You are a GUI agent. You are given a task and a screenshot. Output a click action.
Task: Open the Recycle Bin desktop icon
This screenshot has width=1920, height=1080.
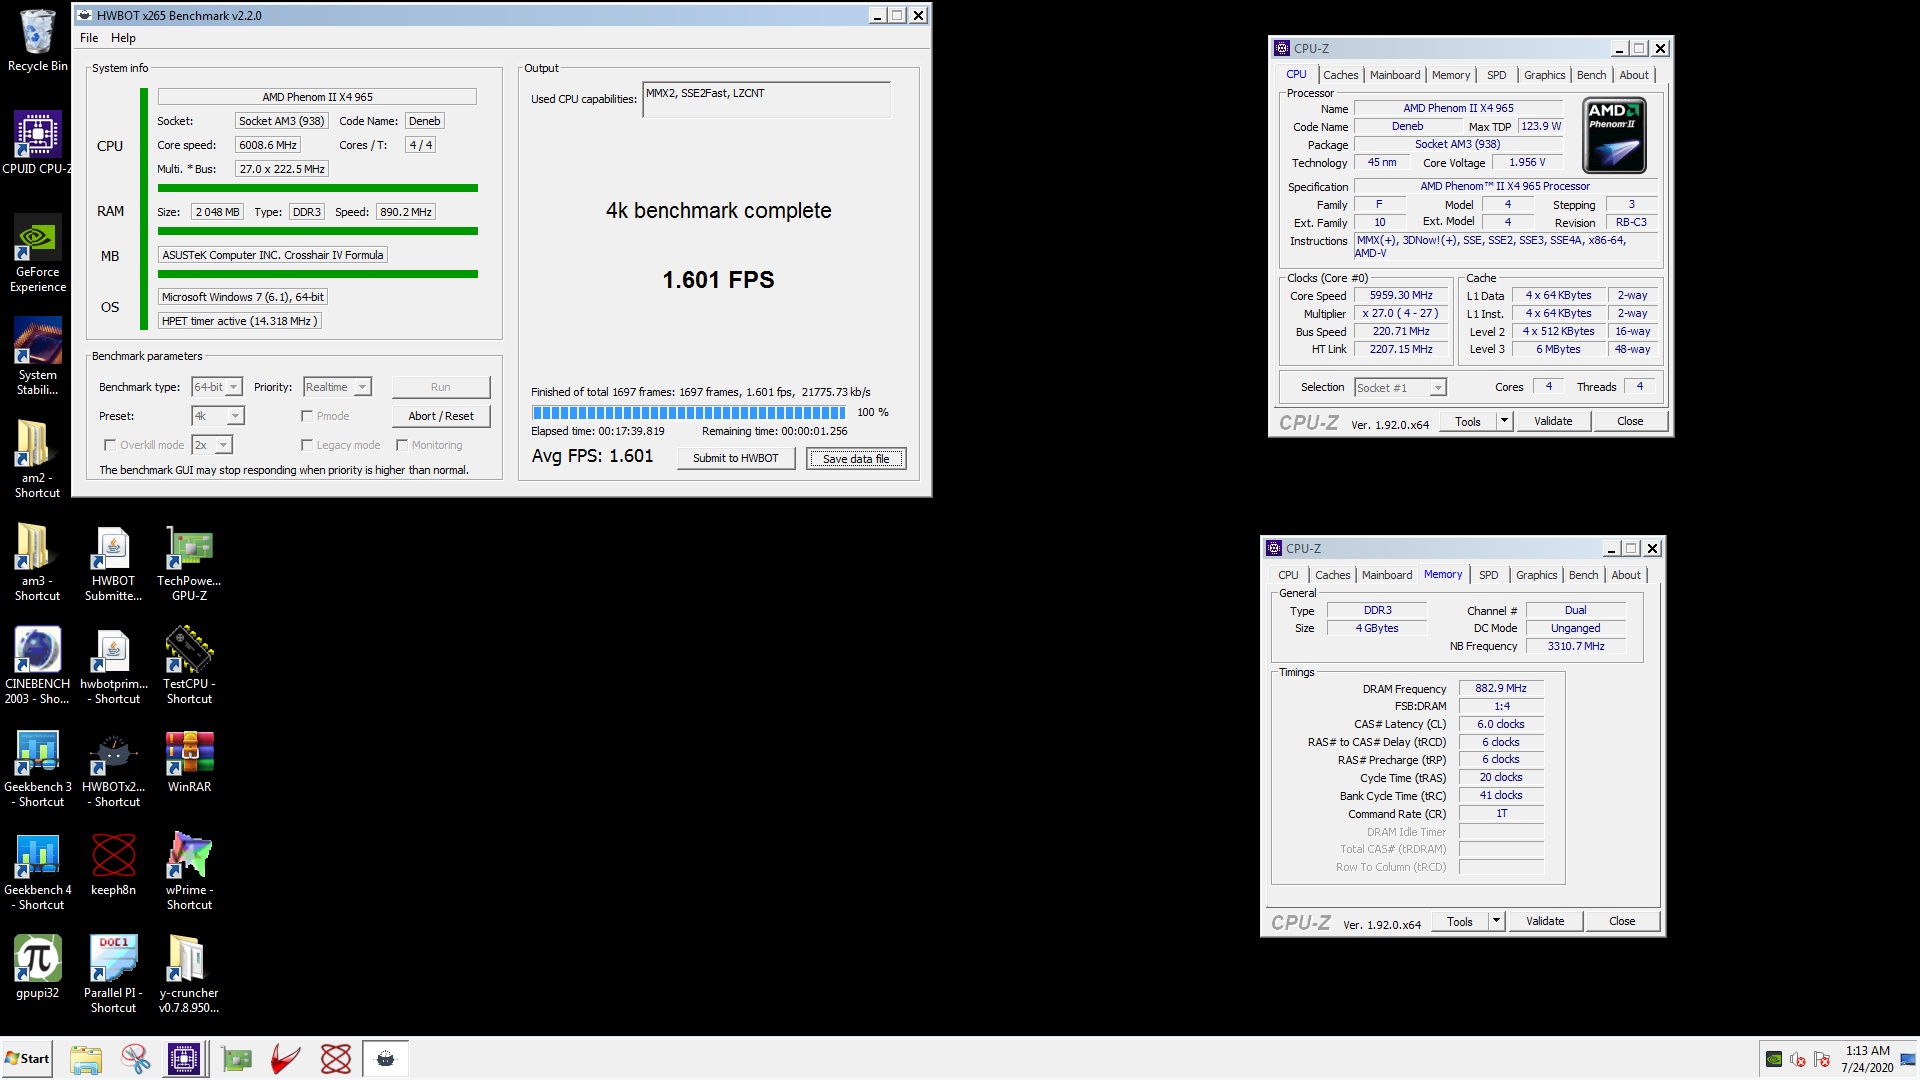coord(37,40)
